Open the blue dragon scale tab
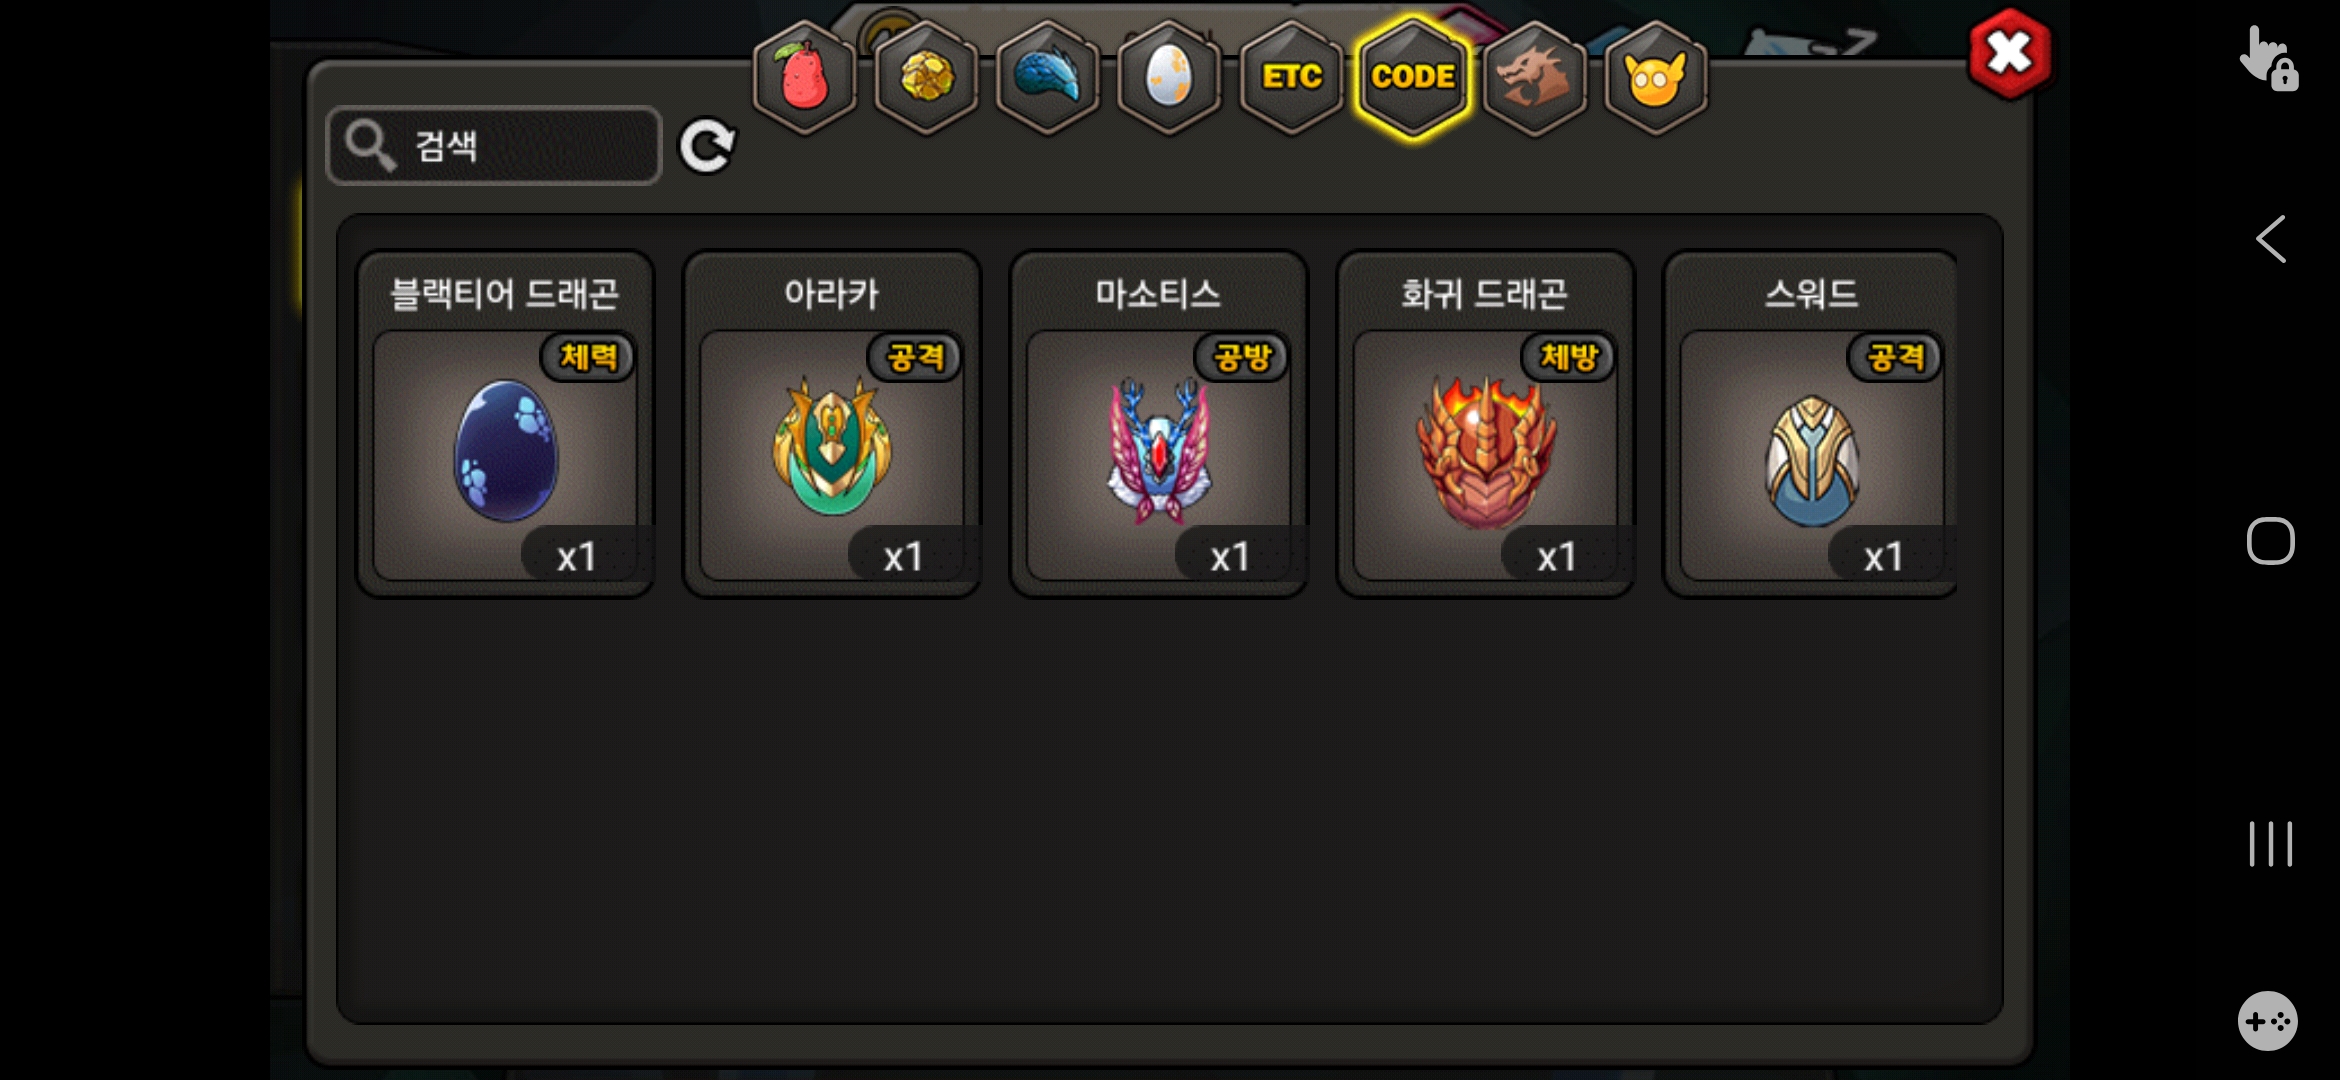The width and height of the screenshot is (2340, 1080). coord(1048,77)
